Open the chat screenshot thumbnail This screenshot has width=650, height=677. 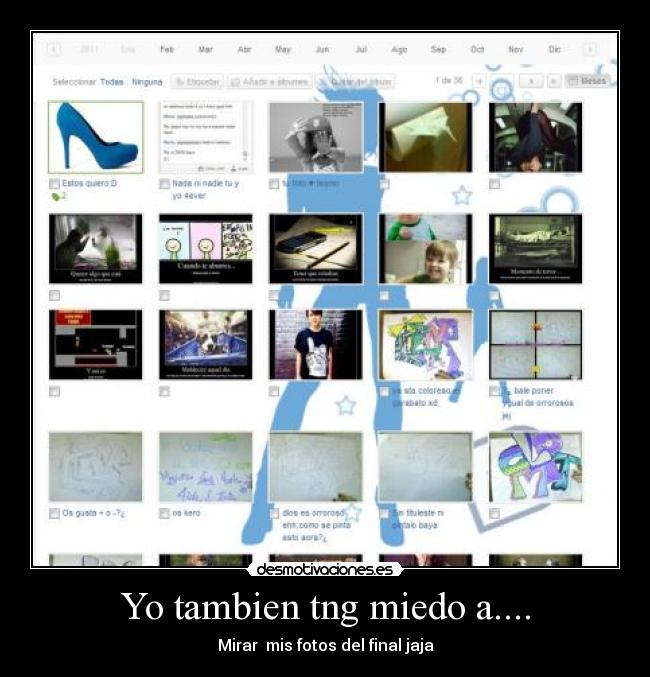[206, 137]
